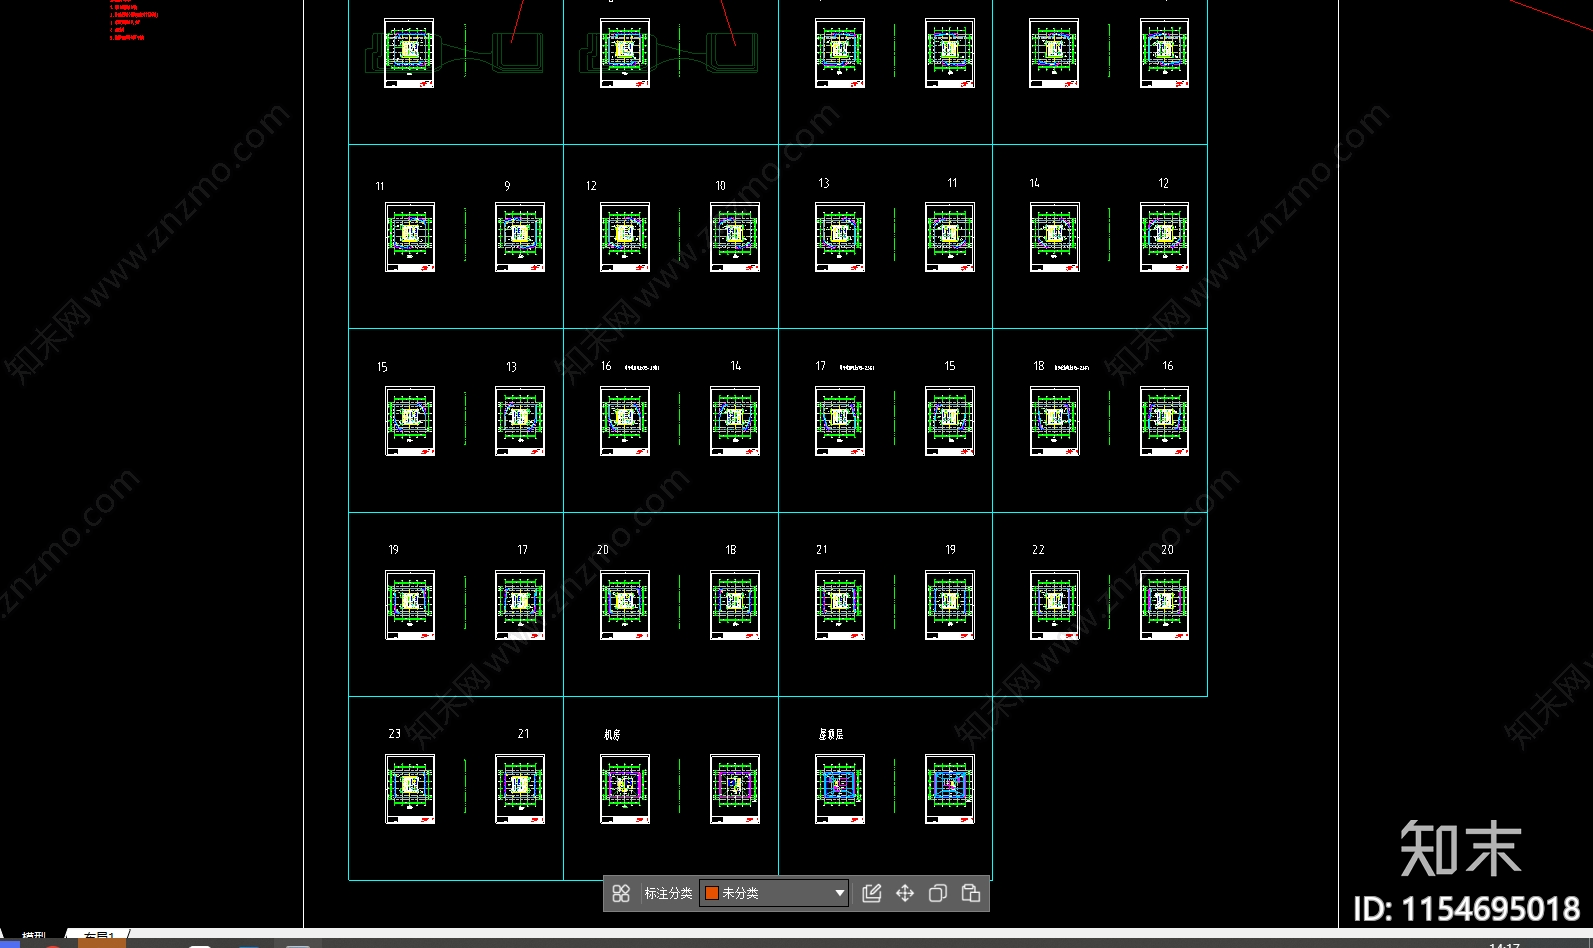Click the sheet number label 10
The height and width of the screenshot is (948, 1593).
coord(720,186)
